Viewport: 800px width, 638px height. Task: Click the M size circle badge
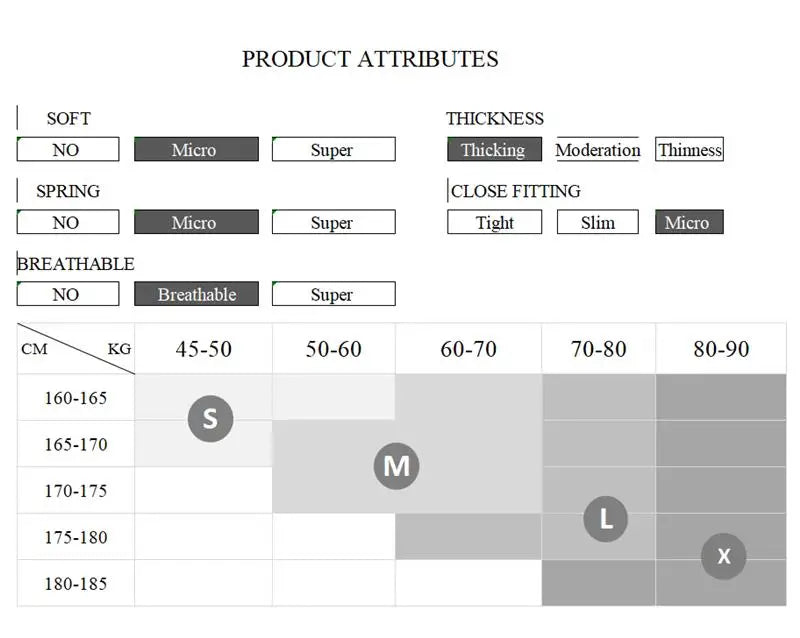(396, 465)
